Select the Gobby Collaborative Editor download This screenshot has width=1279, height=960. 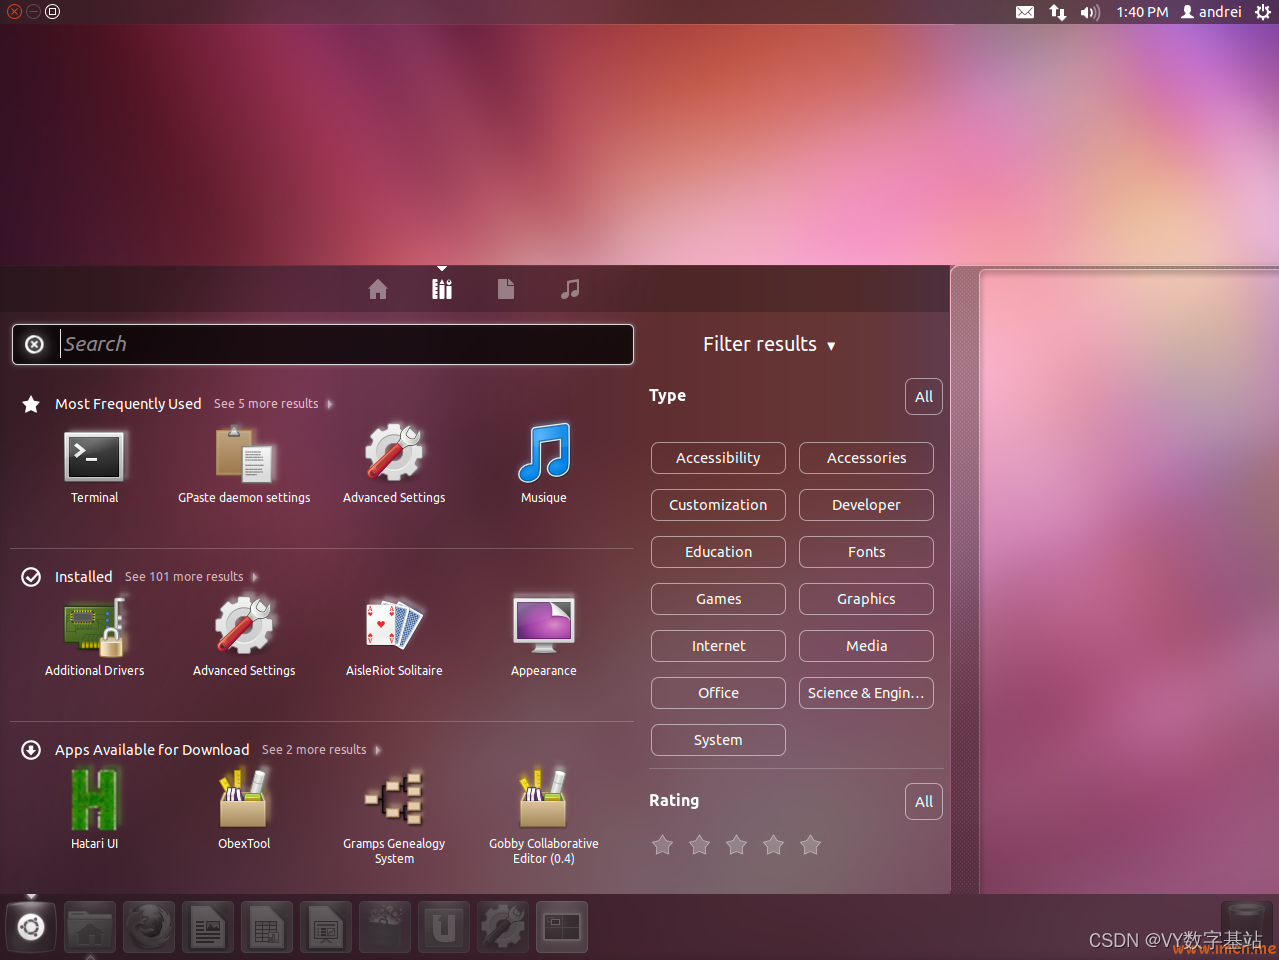pos(543,798)
